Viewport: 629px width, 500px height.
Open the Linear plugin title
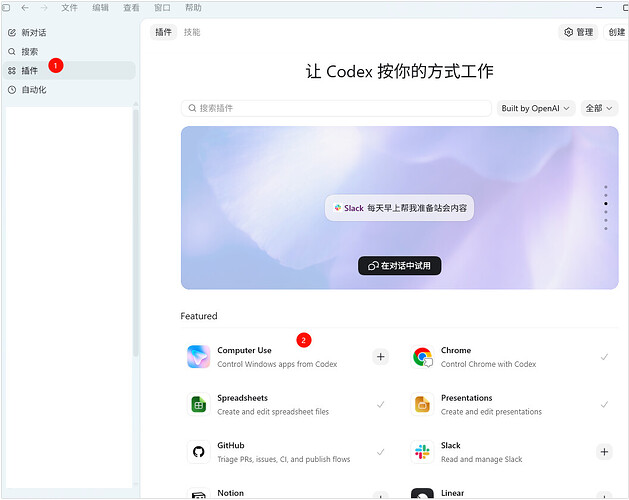pos(452,493)
